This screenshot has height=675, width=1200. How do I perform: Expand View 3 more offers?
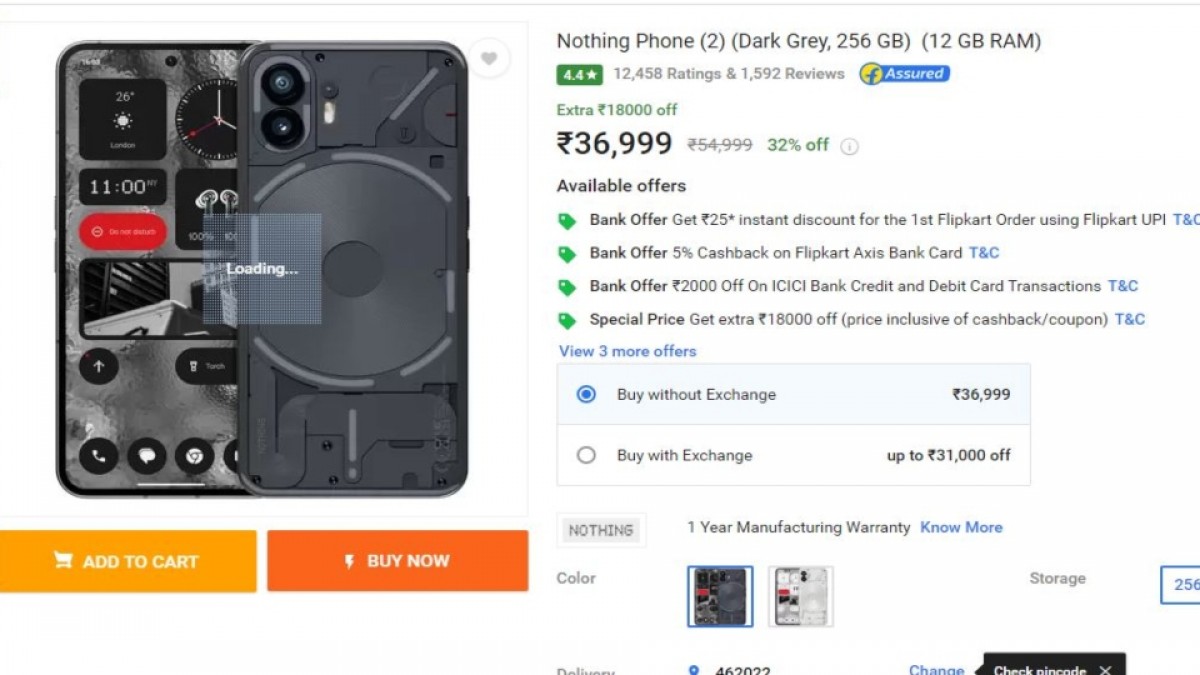point(627,351)
